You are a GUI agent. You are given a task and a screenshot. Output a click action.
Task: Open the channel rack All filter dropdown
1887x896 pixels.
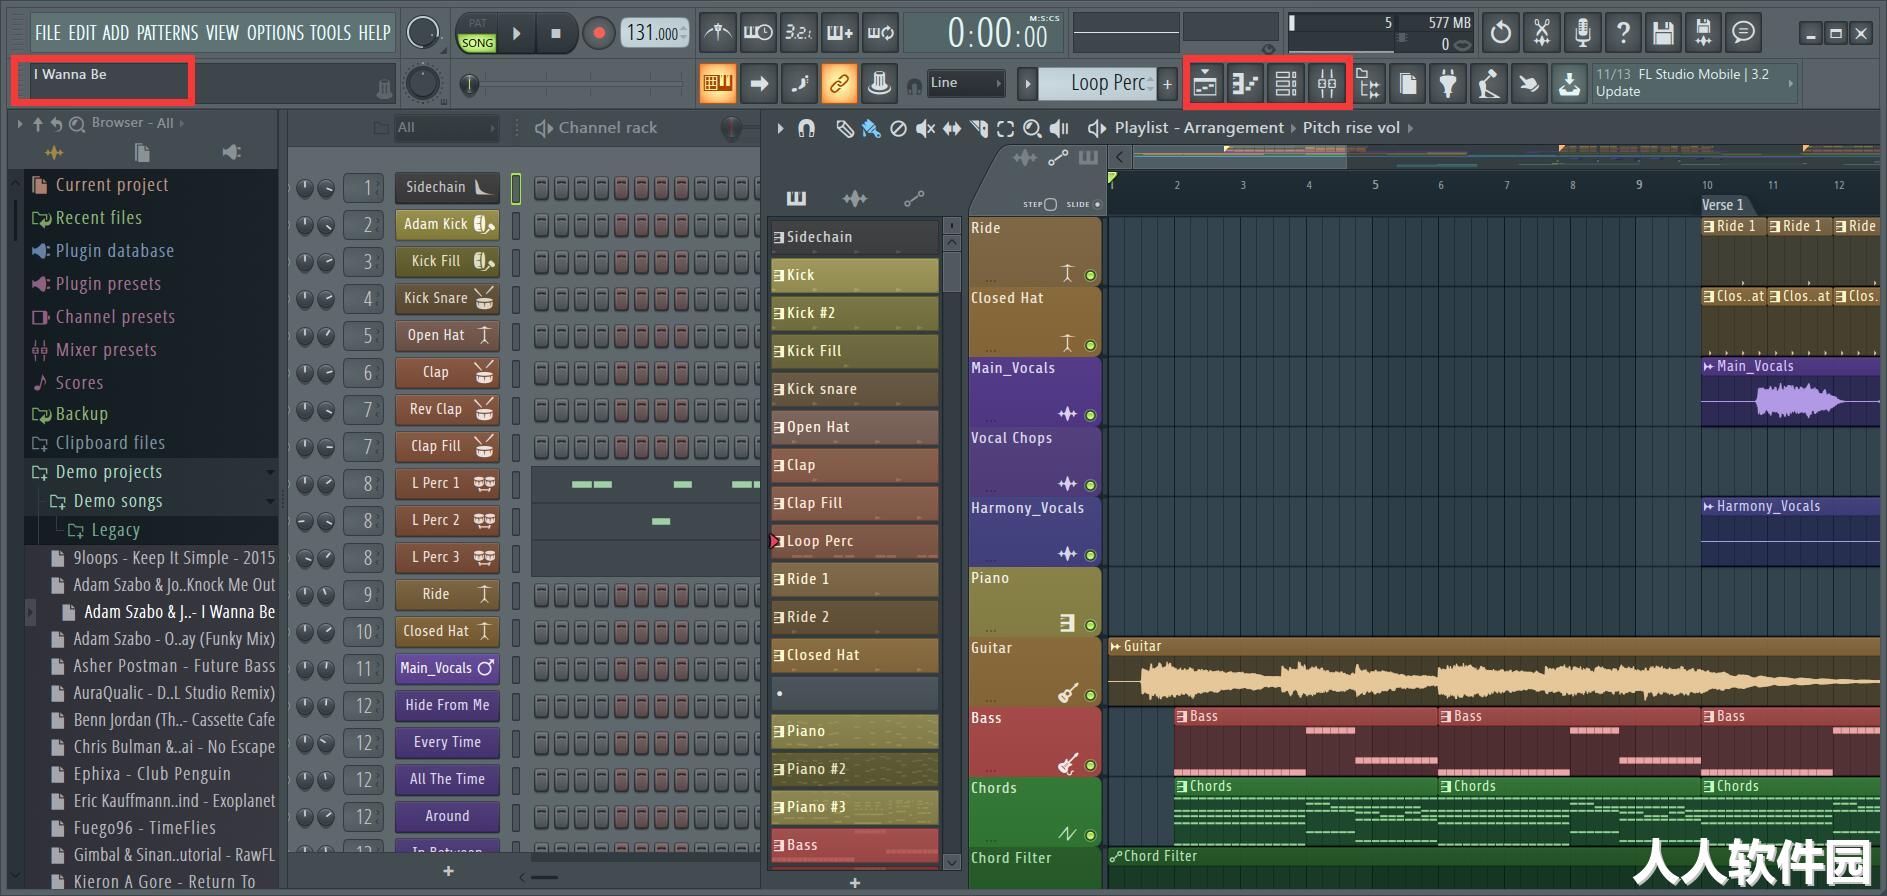point(445,128)
